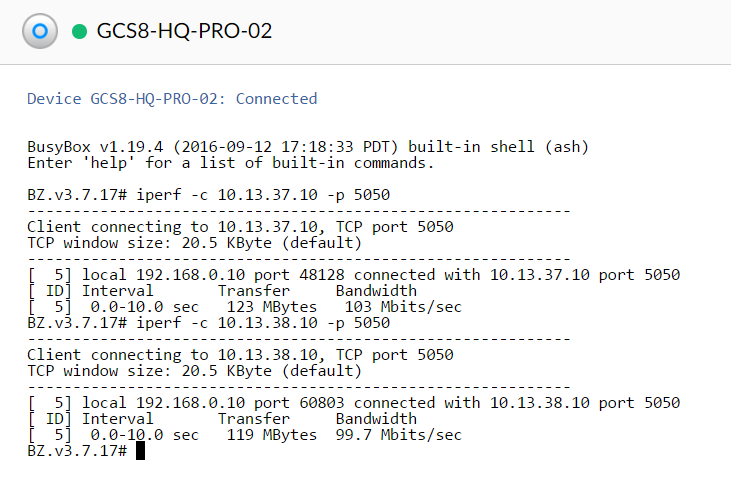
Task: Click the line showing local port 60803
Action: (x=354, y=403)
